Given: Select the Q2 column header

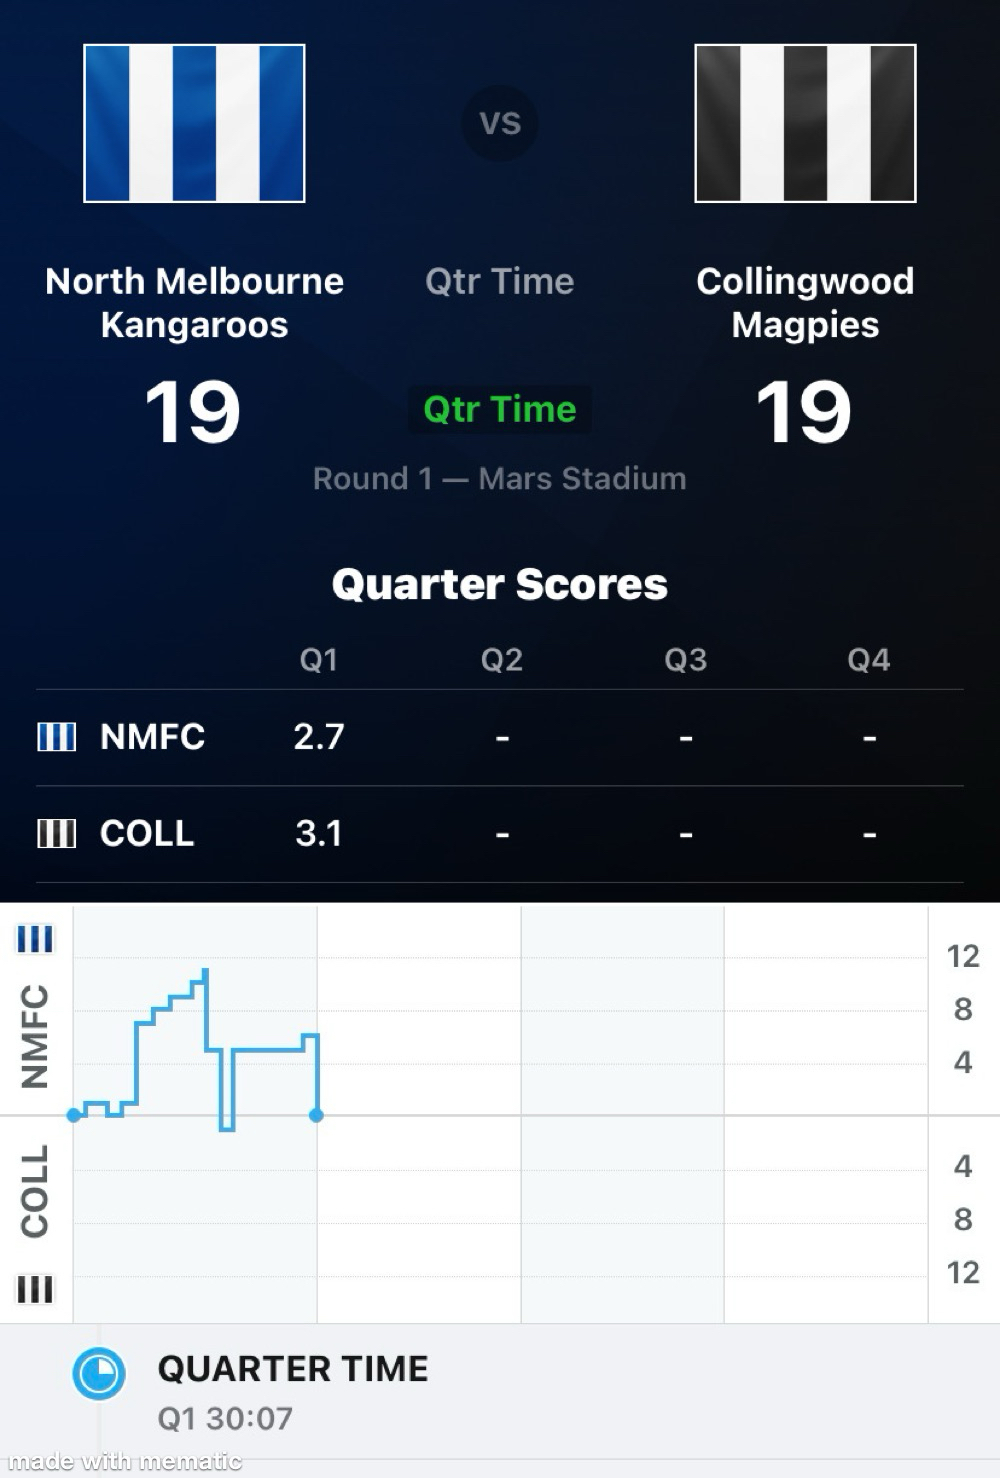Looking at the screenshot, I should pyautogui.click(x=502, y=660).
